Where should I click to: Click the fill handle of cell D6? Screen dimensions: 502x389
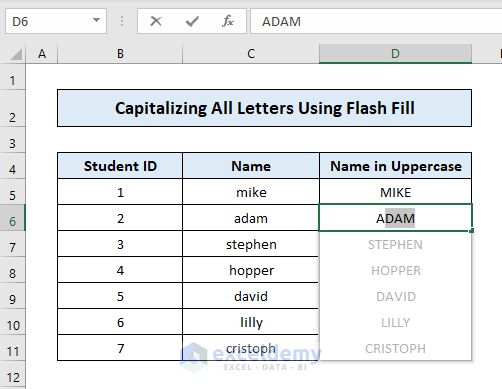[x=471, y=231]
